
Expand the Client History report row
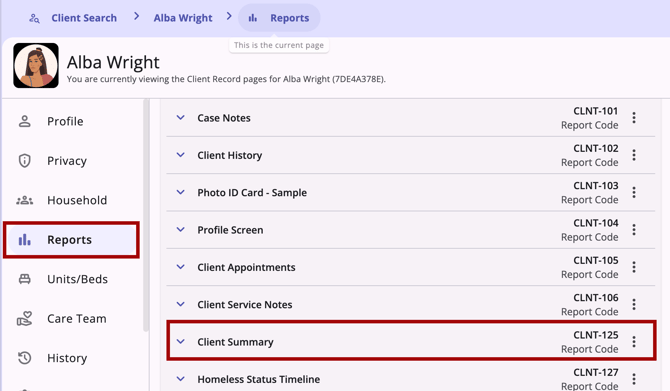pyautogui.click(x=181, y=155)
